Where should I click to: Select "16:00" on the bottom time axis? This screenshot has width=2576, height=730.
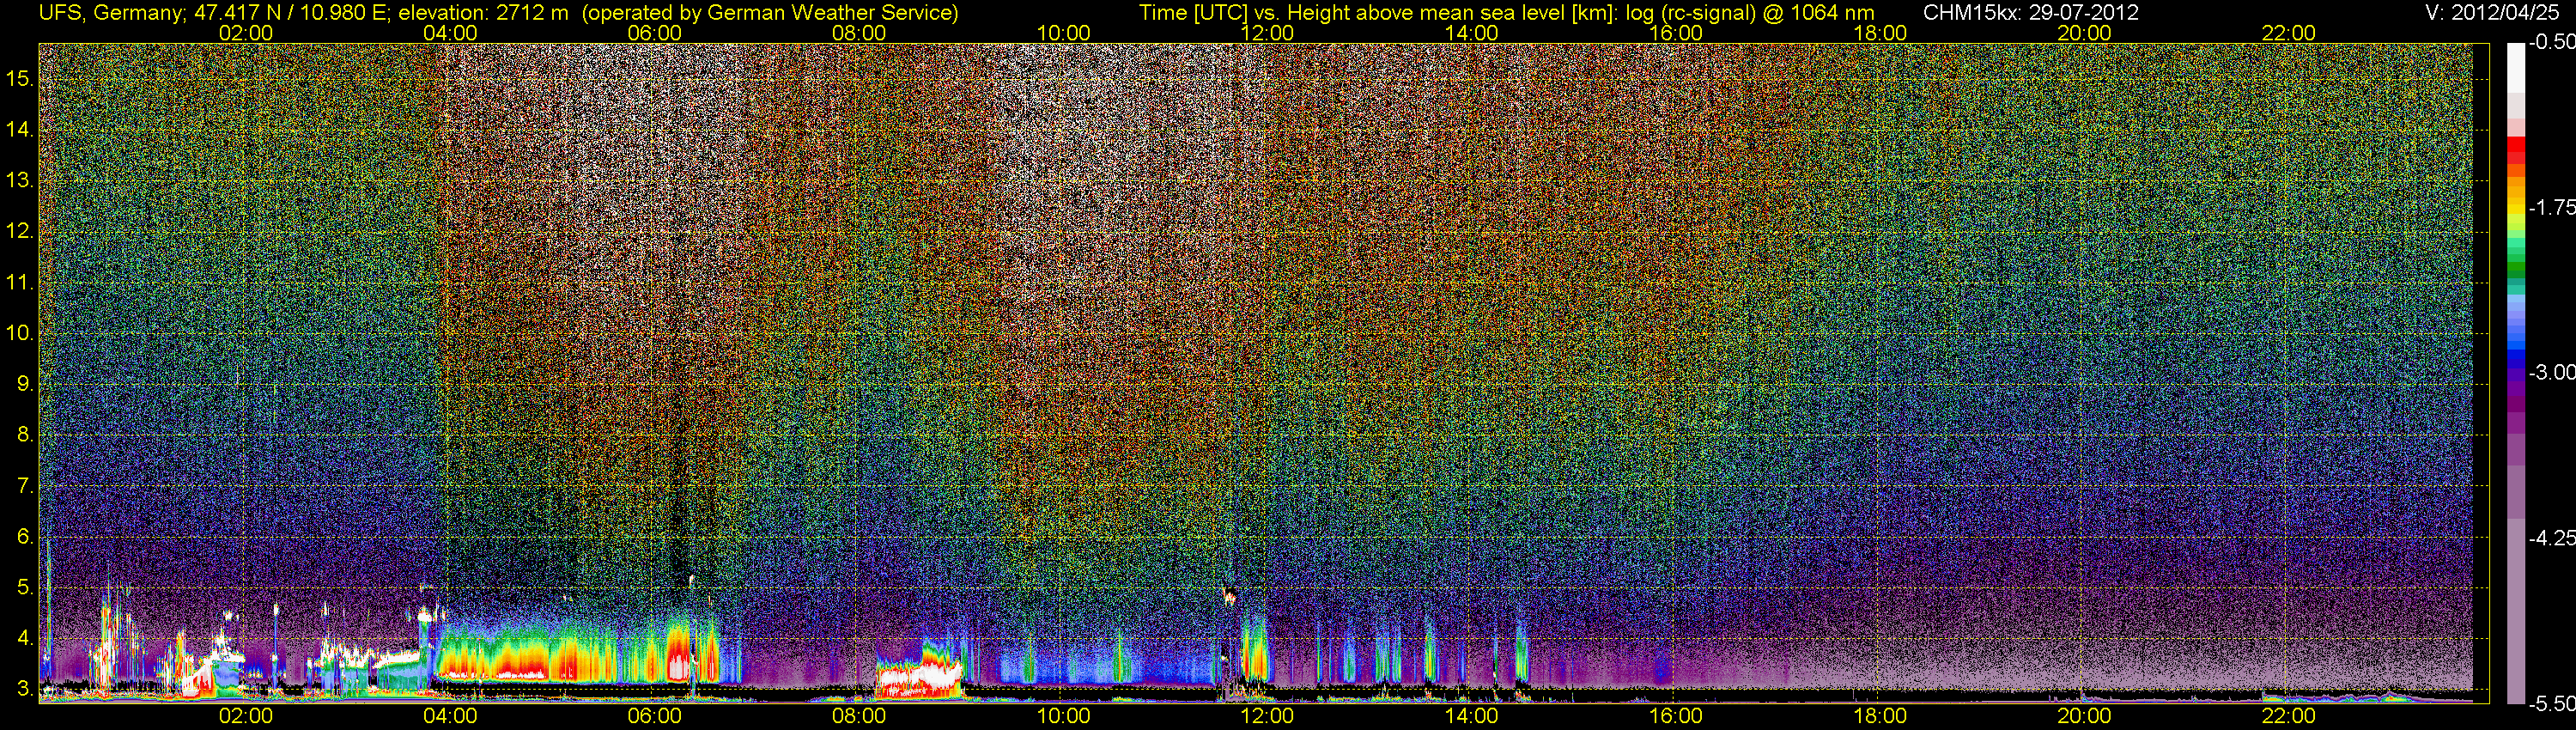(1676, 716)
